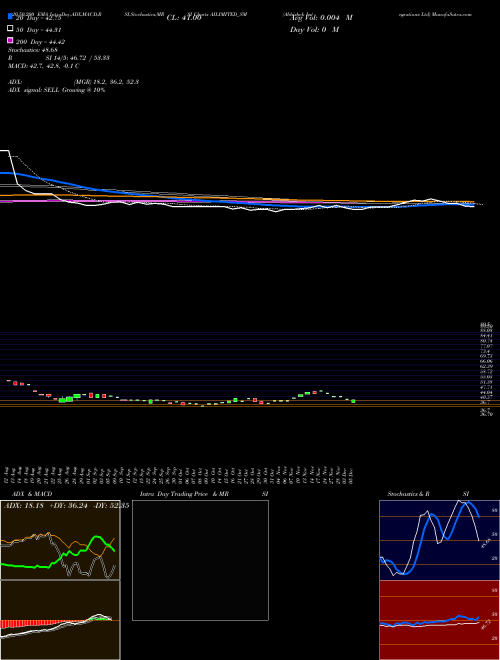Click the 'Day Vol: 0 M' text
This screenshot has width=500, height=660.
314,29
